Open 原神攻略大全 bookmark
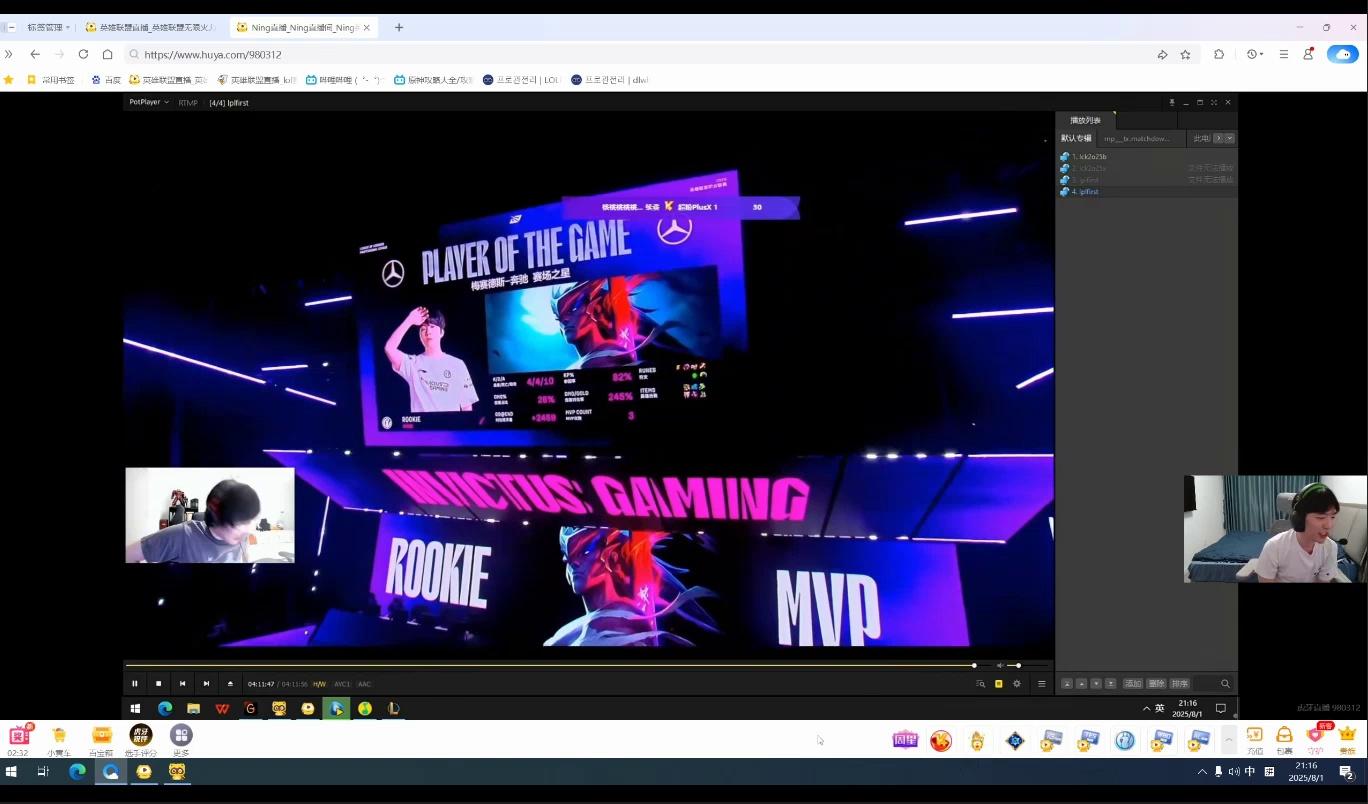 (433, 79)
